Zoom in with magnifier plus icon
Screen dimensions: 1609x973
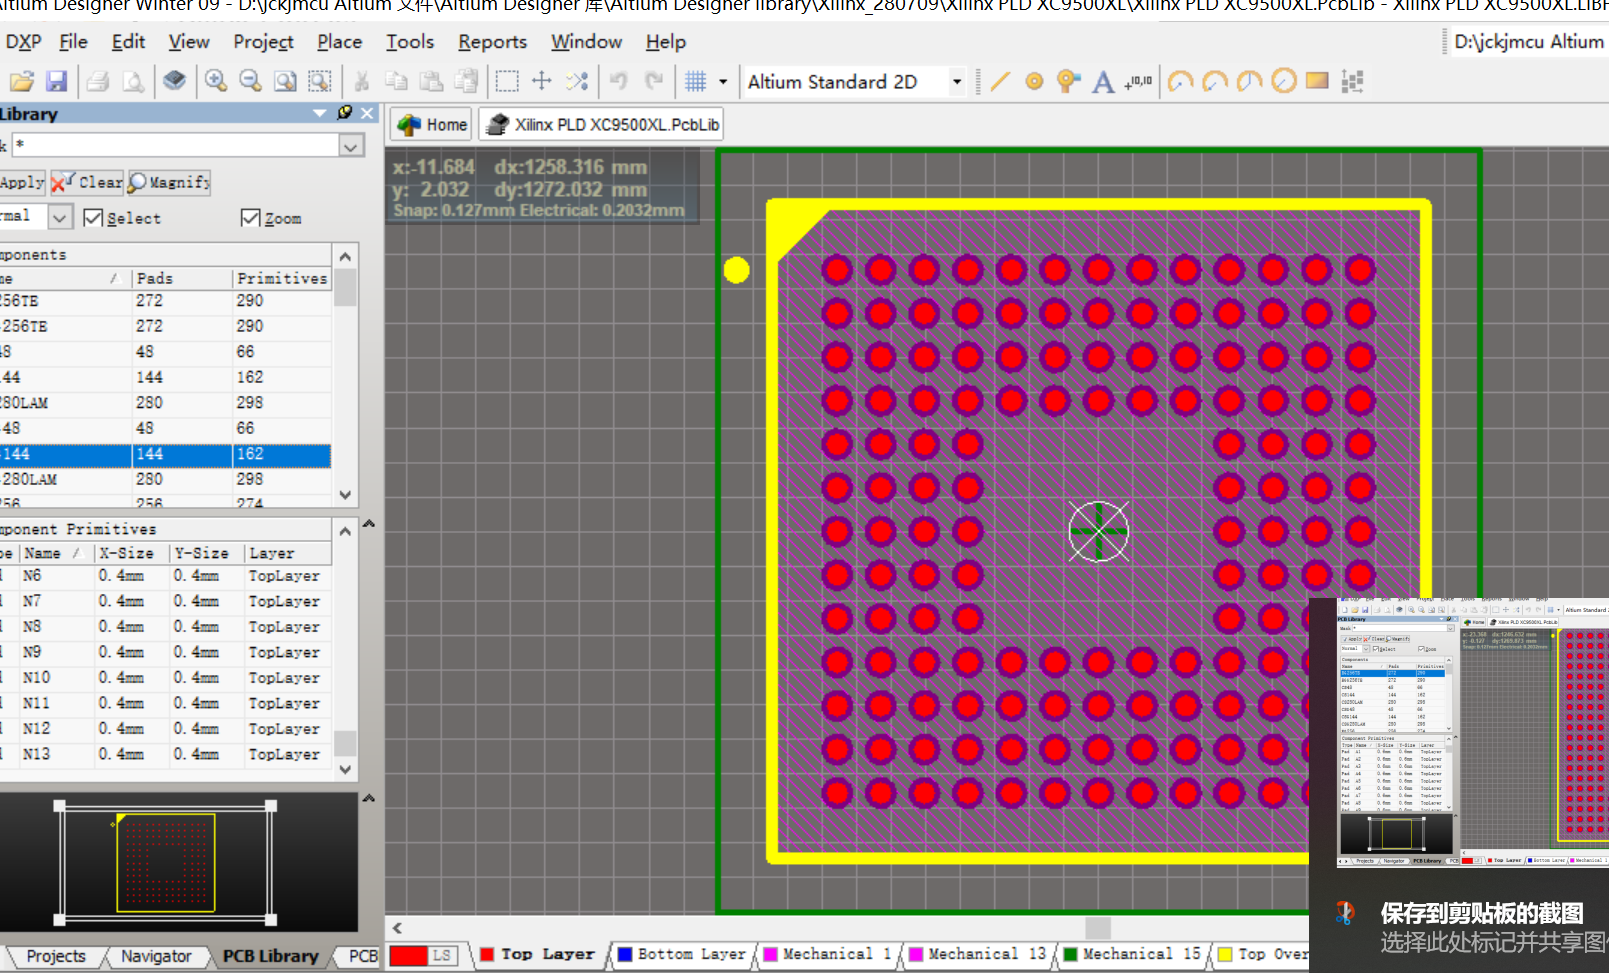pyautogui.click(x=215, y=82)
